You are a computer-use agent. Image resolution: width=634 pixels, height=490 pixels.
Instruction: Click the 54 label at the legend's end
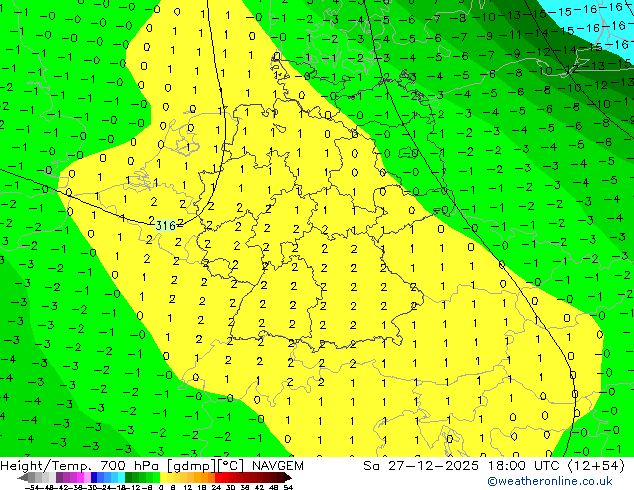[x=288, y=488]
